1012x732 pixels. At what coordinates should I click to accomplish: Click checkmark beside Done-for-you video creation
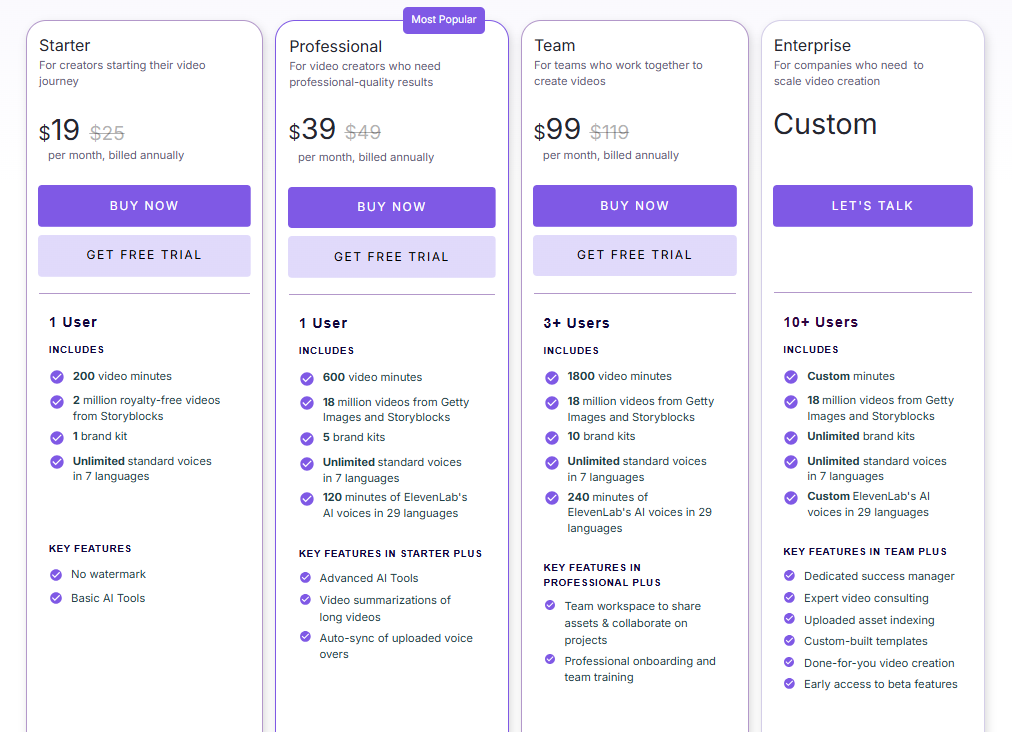(x=789, y=662)
